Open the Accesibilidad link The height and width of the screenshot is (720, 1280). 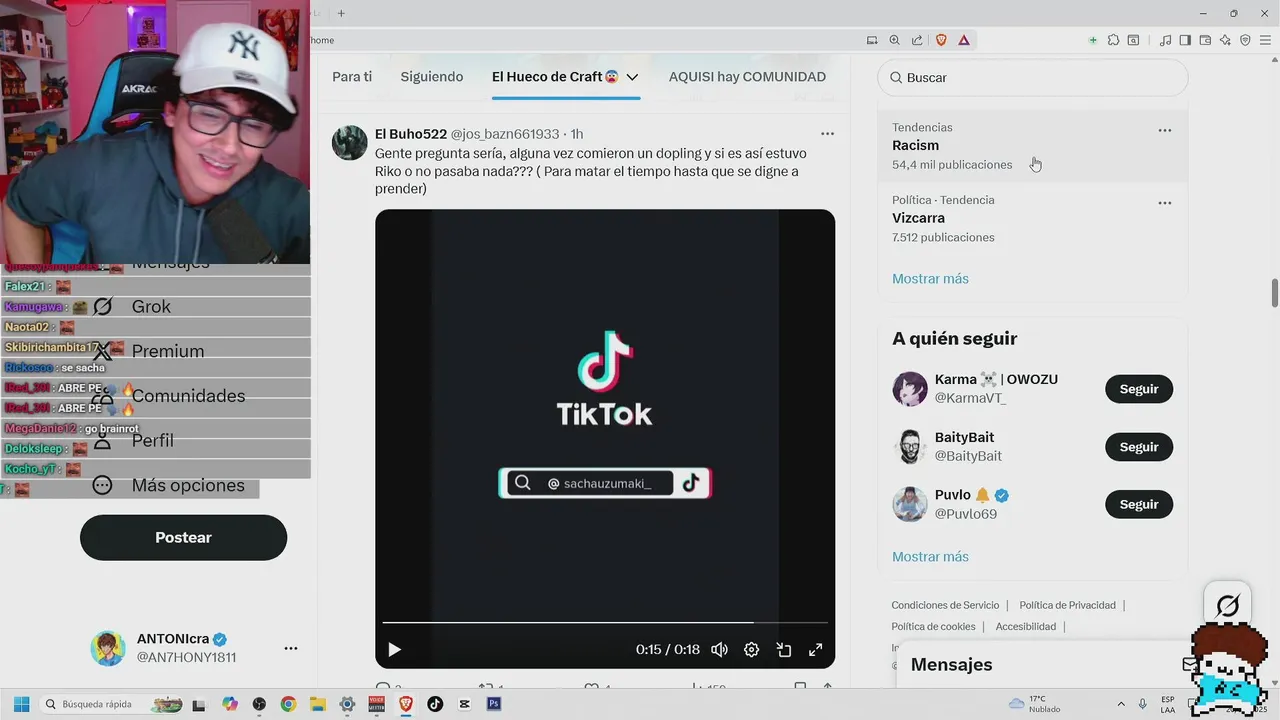click(1025, 627)
